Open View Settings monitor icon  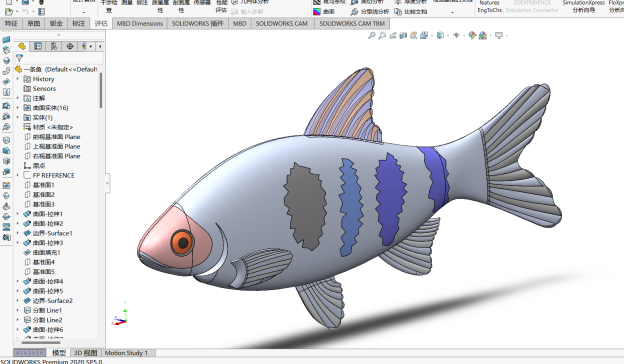click(x=499, y=35)
